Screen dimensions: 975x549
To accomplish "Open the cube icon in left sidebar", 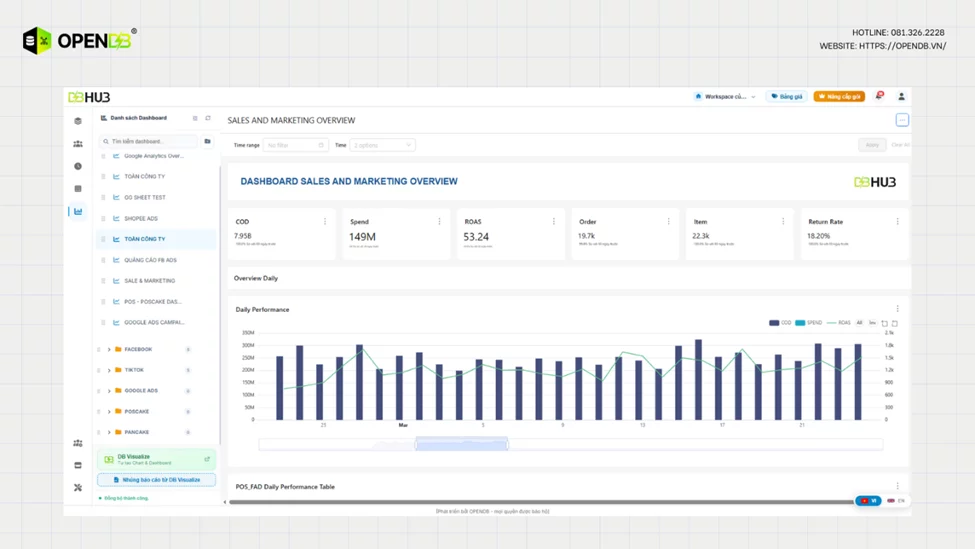I will tap(78, 121).
